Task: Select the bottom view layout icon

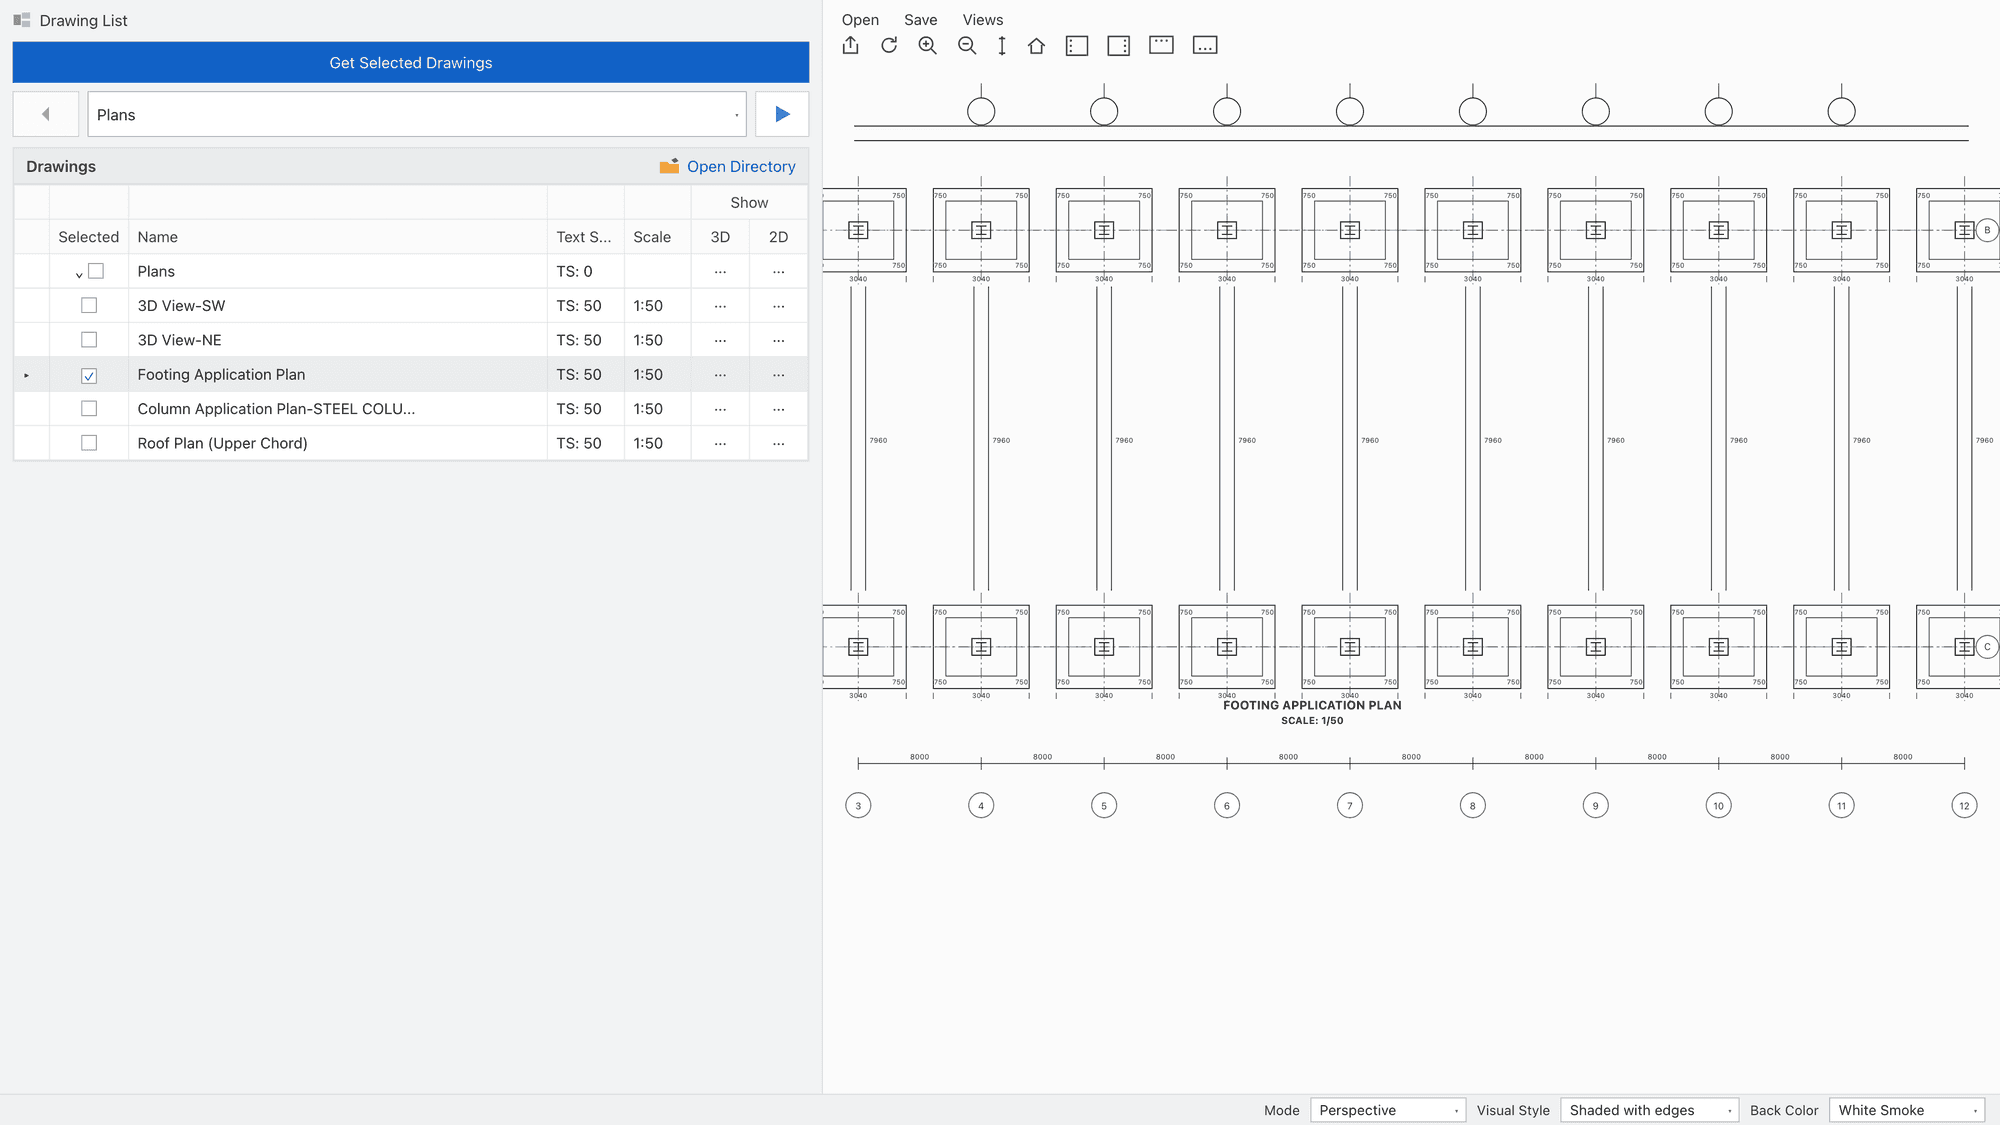Action: click(x=1205, y=45)
